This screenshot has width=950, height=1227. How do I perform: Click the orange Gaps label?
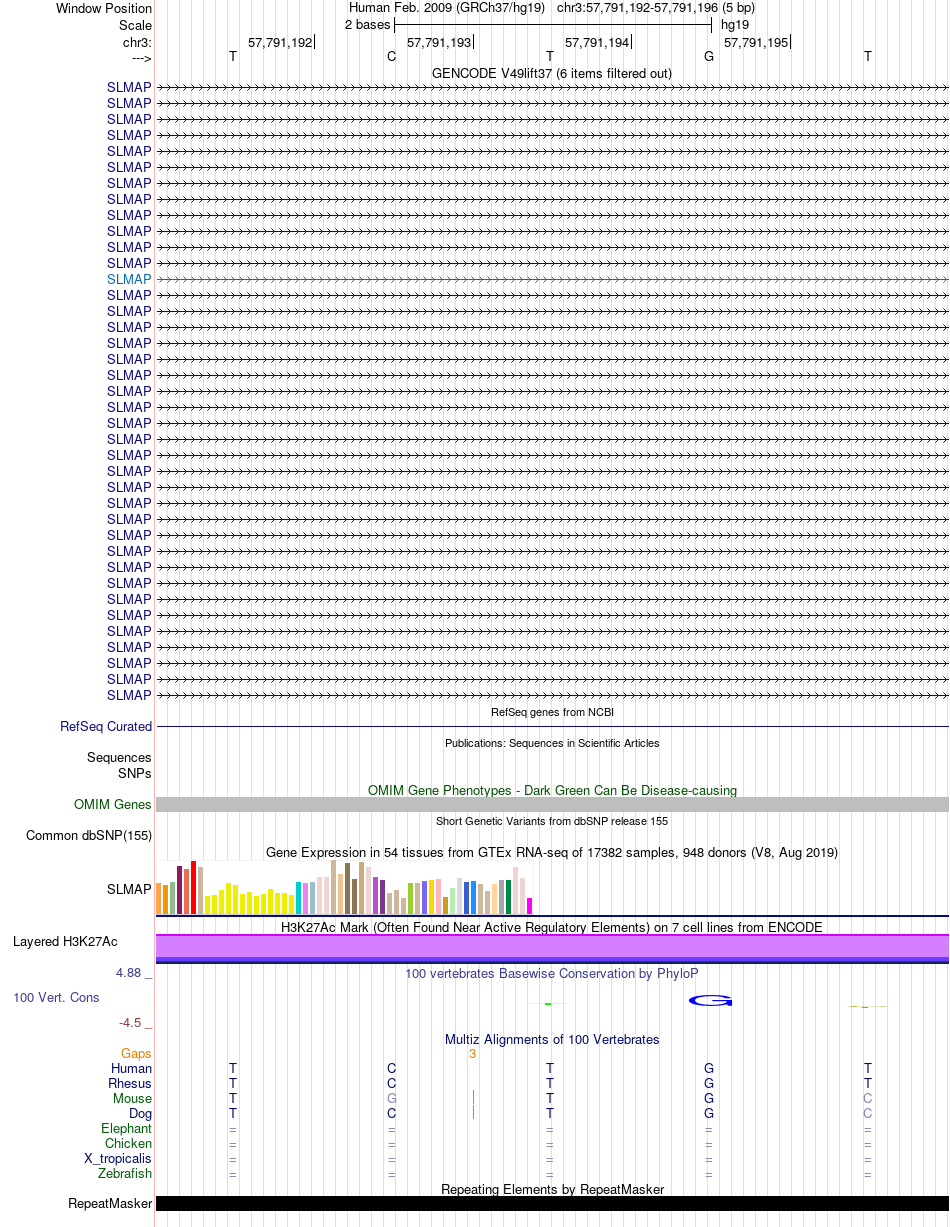(136, 1054)
